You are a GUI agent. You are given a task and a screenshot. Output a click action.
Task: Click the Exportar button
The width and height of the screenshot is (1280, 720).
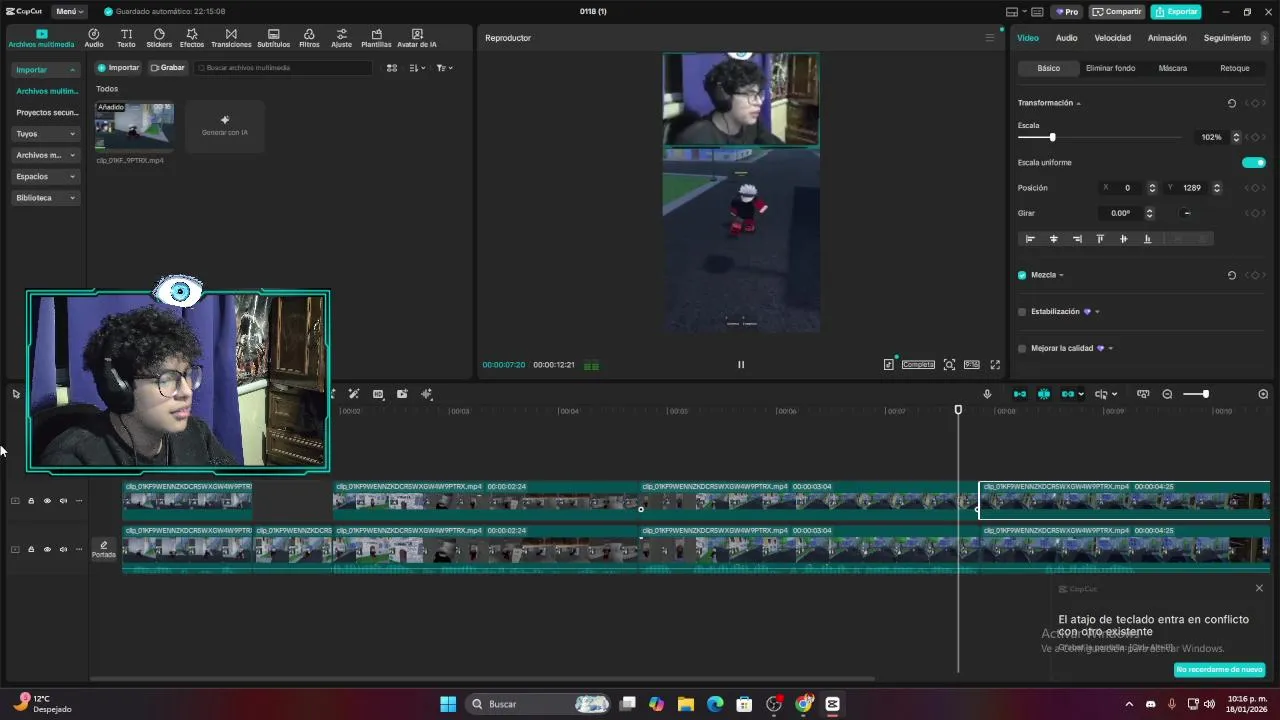(x=1176, y=12)
